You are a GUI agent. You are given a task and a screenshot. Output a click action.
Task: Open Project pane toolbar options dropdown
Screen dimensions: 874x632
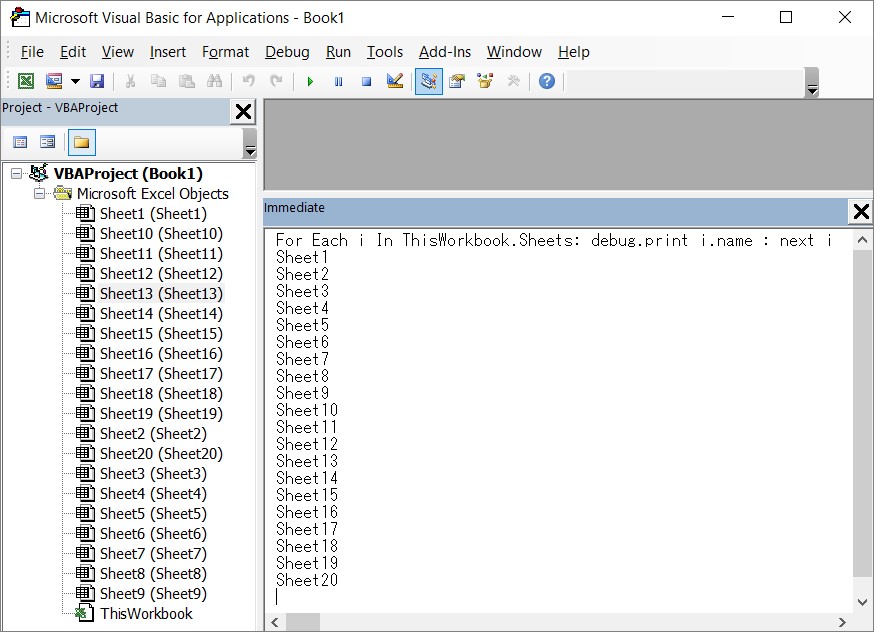pyautogui.click(x=250, y=143)
